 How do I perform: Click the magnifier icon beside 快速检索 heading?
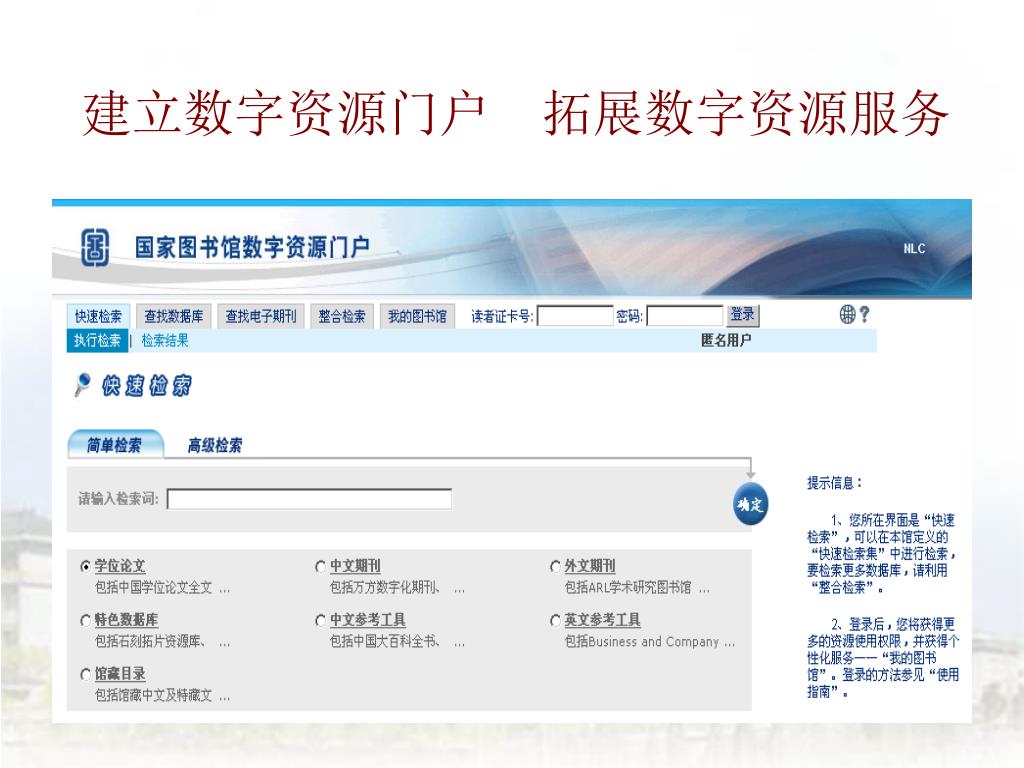(82, 385)
